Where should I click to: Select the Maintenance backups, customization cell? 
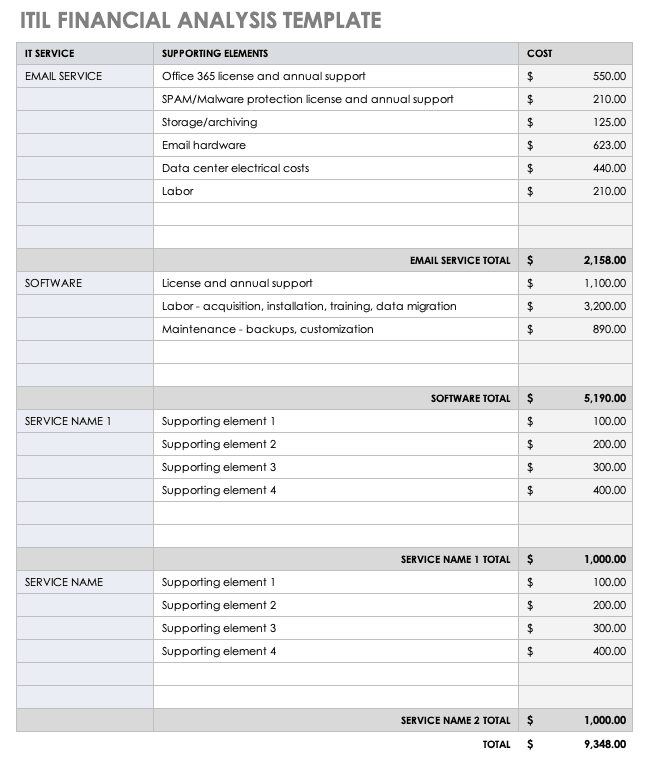[x=267, y=329]
